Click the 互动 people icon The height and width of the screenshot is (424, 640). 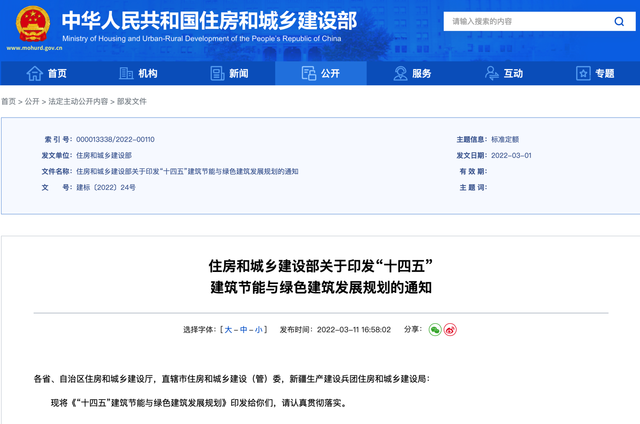click(x=491, y=73)
